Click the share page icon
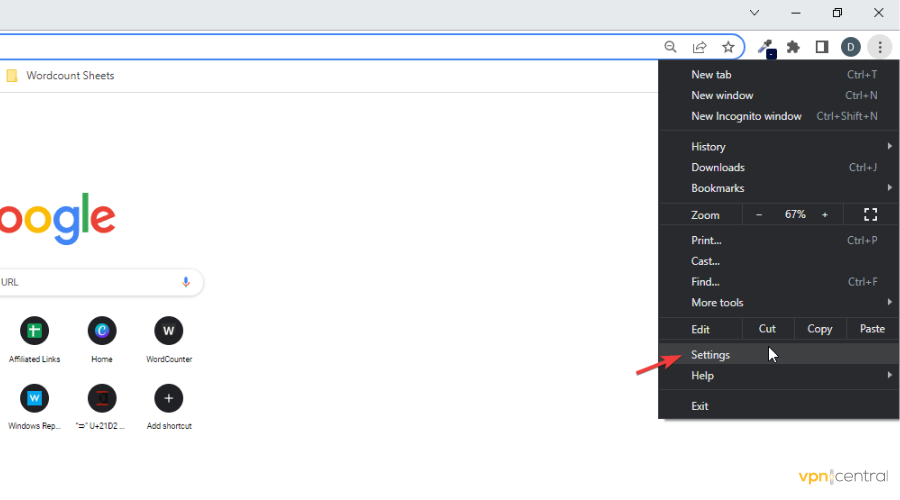Viewport: 900px width, 500px height. pyautogui.click(x=699, y=47)
